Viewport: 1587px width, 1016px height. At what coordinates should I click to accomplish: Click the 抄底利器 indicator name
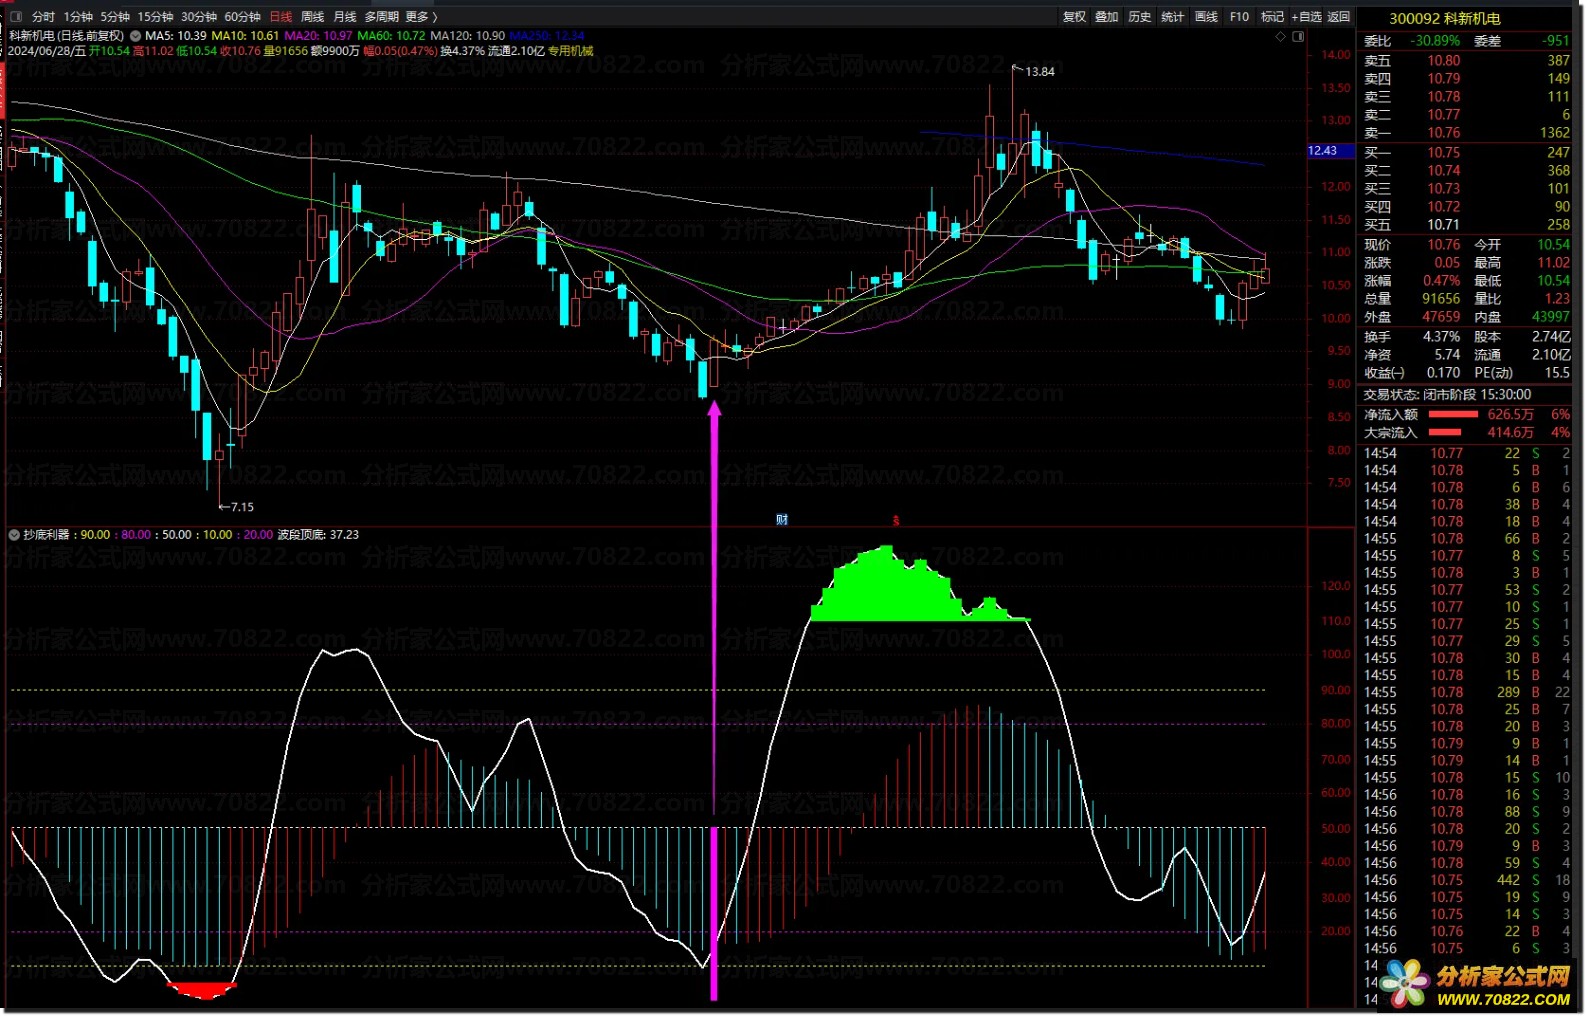click(x=46, y=535)
